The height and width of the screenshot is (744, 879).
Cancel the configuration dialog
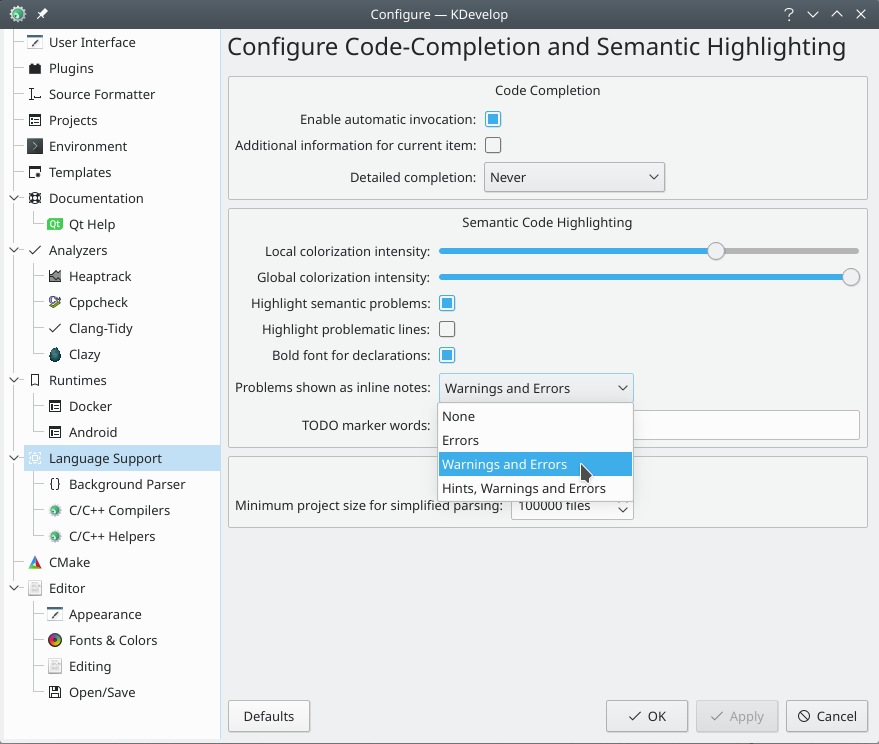tap(827, 716)
